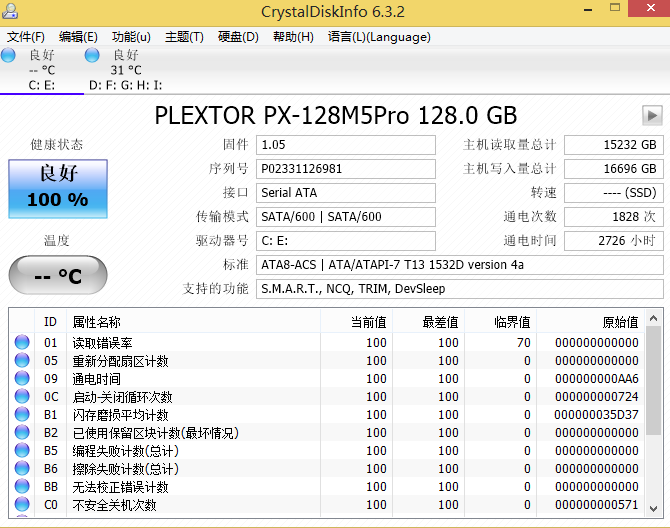Click the drive letter field C: E:
Viewport: 670px width, 528px height.
346,241
